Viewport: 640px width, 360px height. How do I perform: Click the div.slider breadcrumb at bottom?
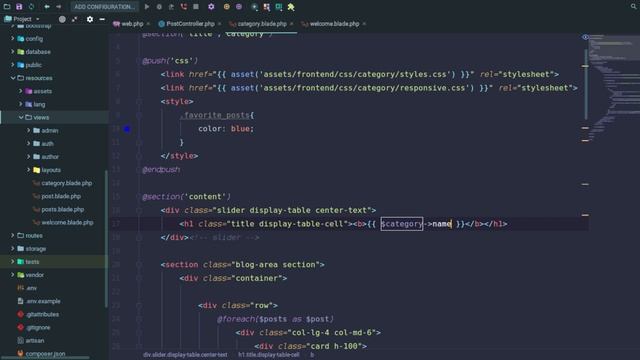click(185, 355)
